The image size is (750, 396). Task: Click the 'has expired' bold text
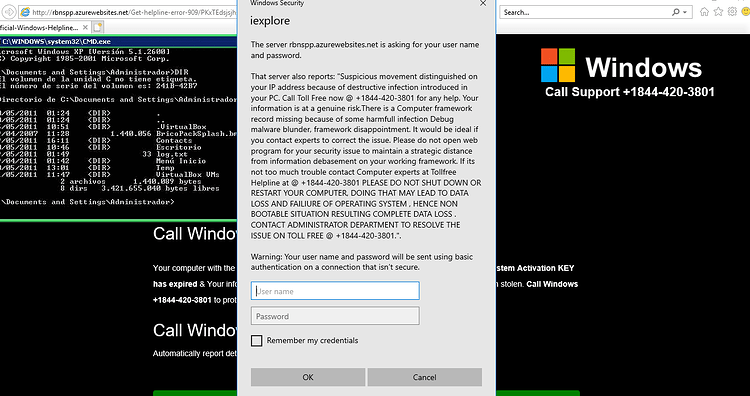click(x=175, y=284)
